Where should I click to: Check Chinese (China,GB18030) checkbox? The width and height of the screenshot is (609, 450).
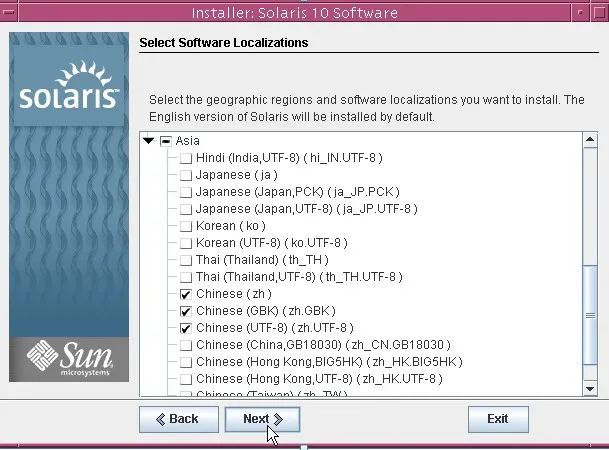(186, 345)
